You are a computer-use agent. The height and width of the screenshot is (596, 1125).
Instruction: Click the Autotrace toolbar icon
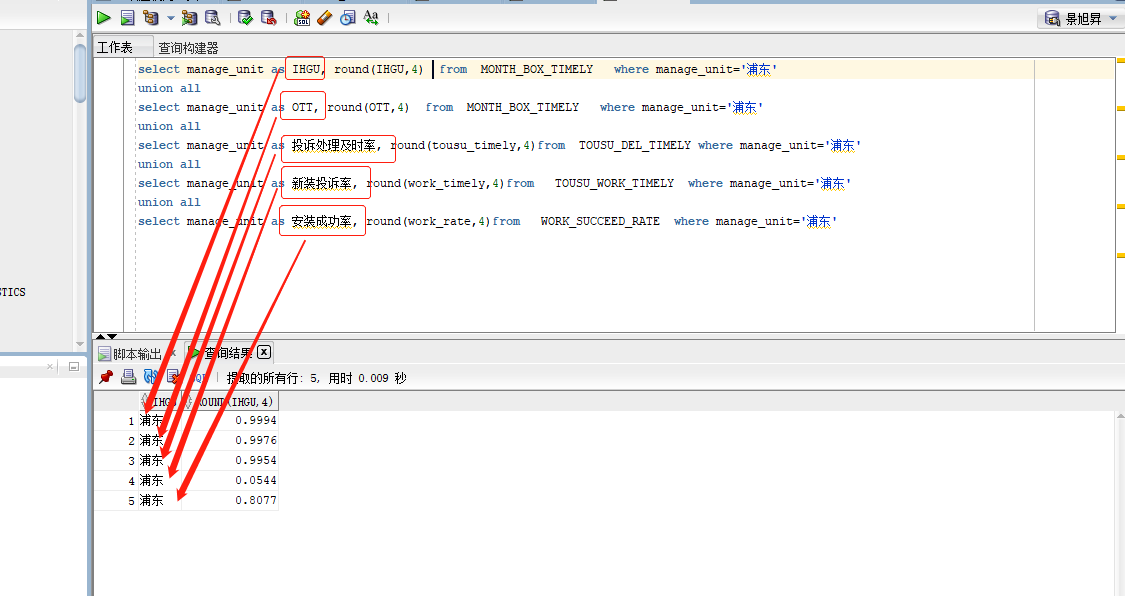coord(189,18)
